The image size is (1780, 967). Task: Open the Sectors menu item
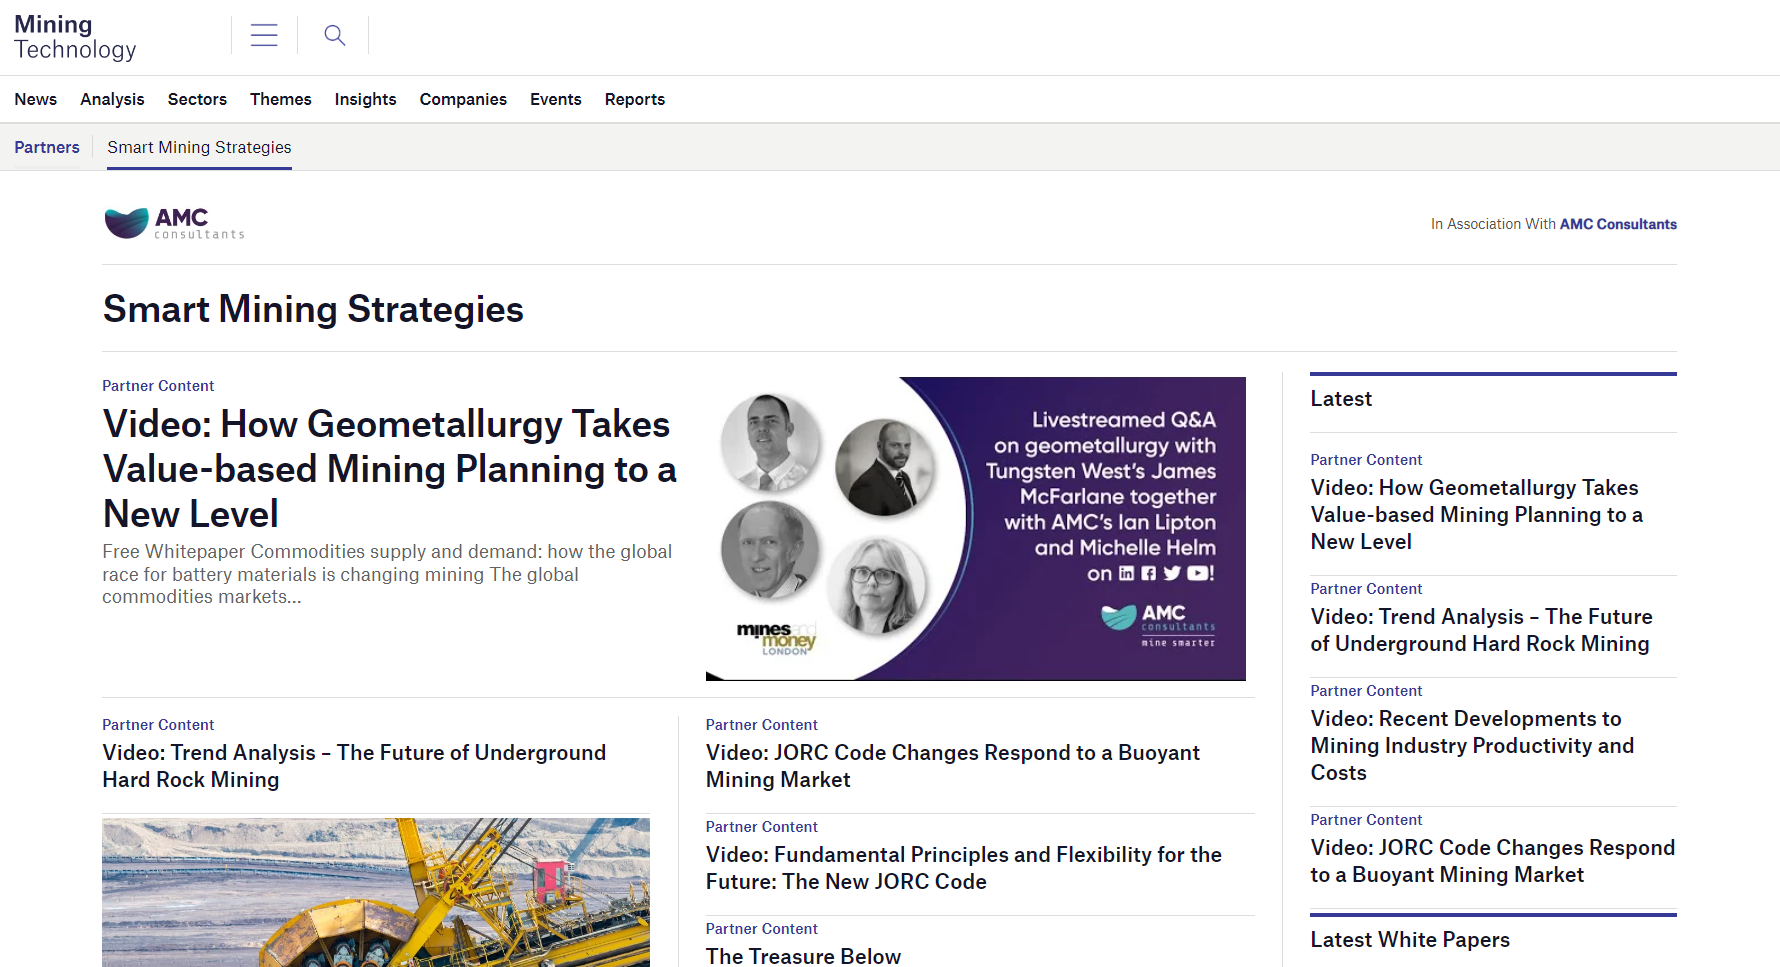(x=197, y=99)
